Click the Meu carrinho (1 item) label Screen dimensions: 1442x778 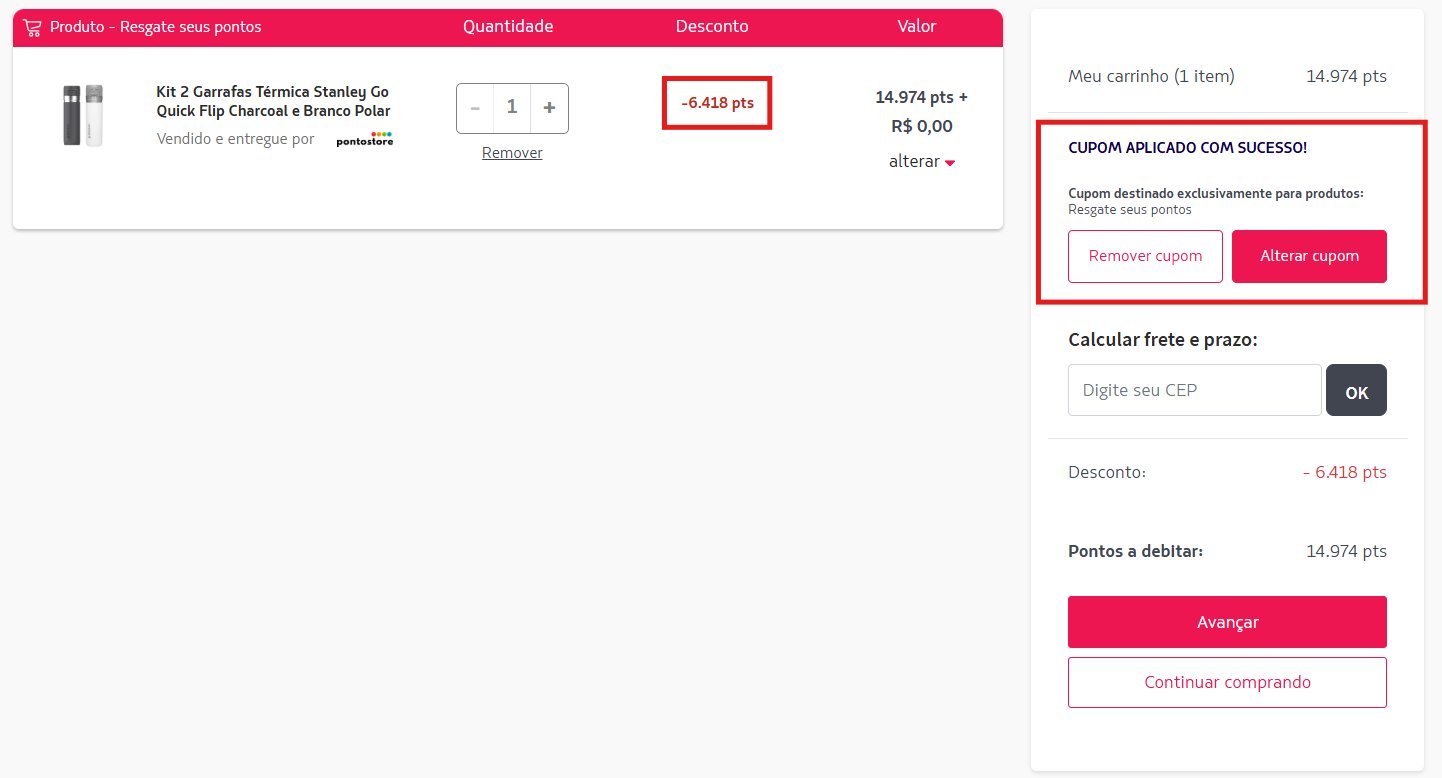click(x=1151, y=76)
